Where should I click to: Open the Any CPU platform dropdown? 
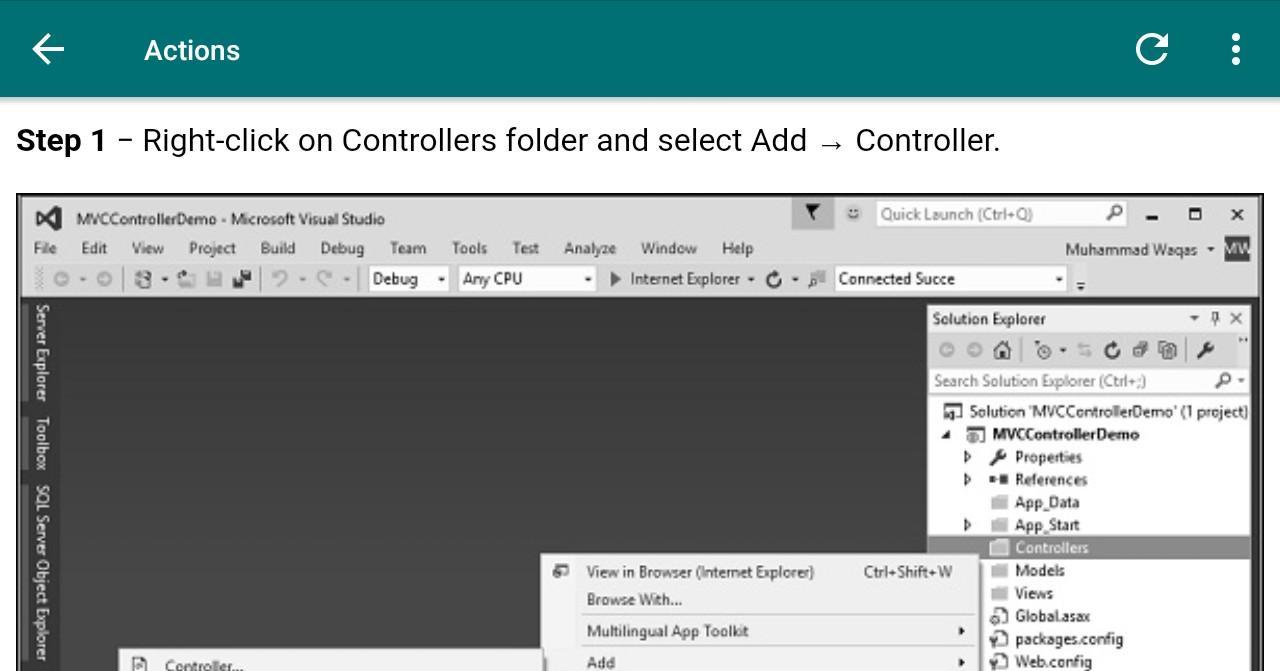[589, 279]
